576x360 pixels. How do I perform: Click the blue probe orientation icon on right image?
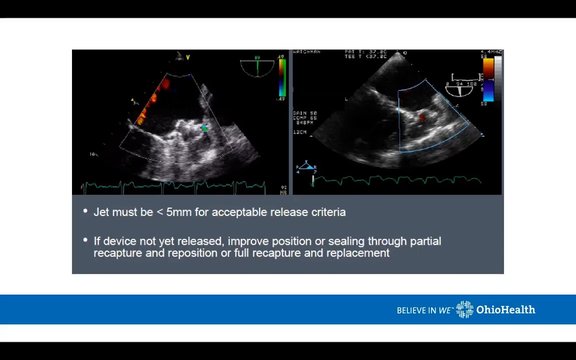(x=307, y=167)
